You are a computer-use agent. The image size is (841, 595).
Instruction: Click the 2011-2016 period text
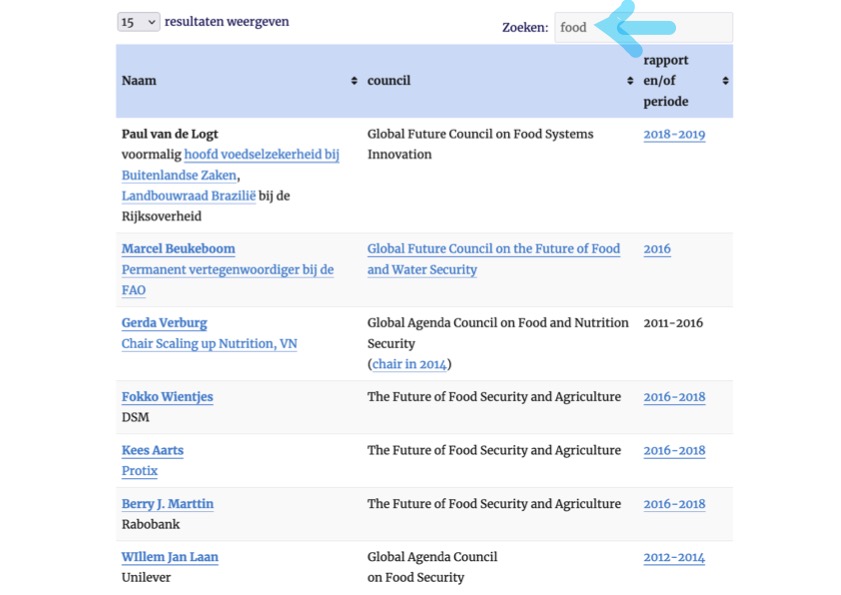coord(673,323)
